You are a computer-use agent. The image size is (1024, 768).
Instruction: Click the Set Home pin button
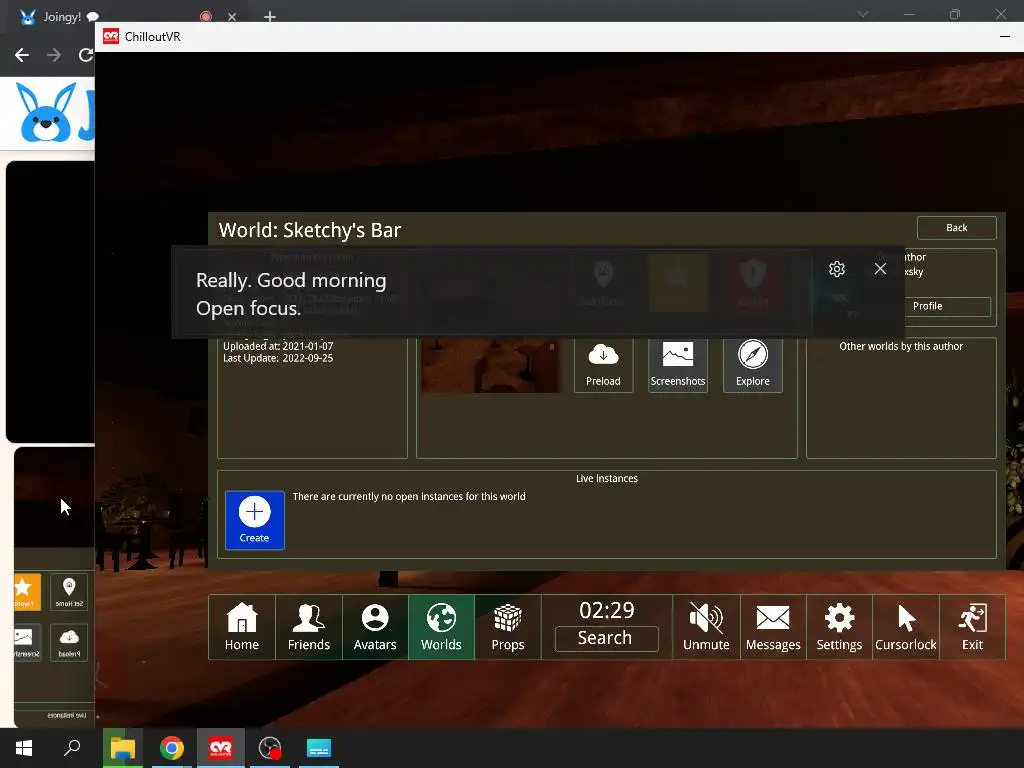[x=603, y=284]
